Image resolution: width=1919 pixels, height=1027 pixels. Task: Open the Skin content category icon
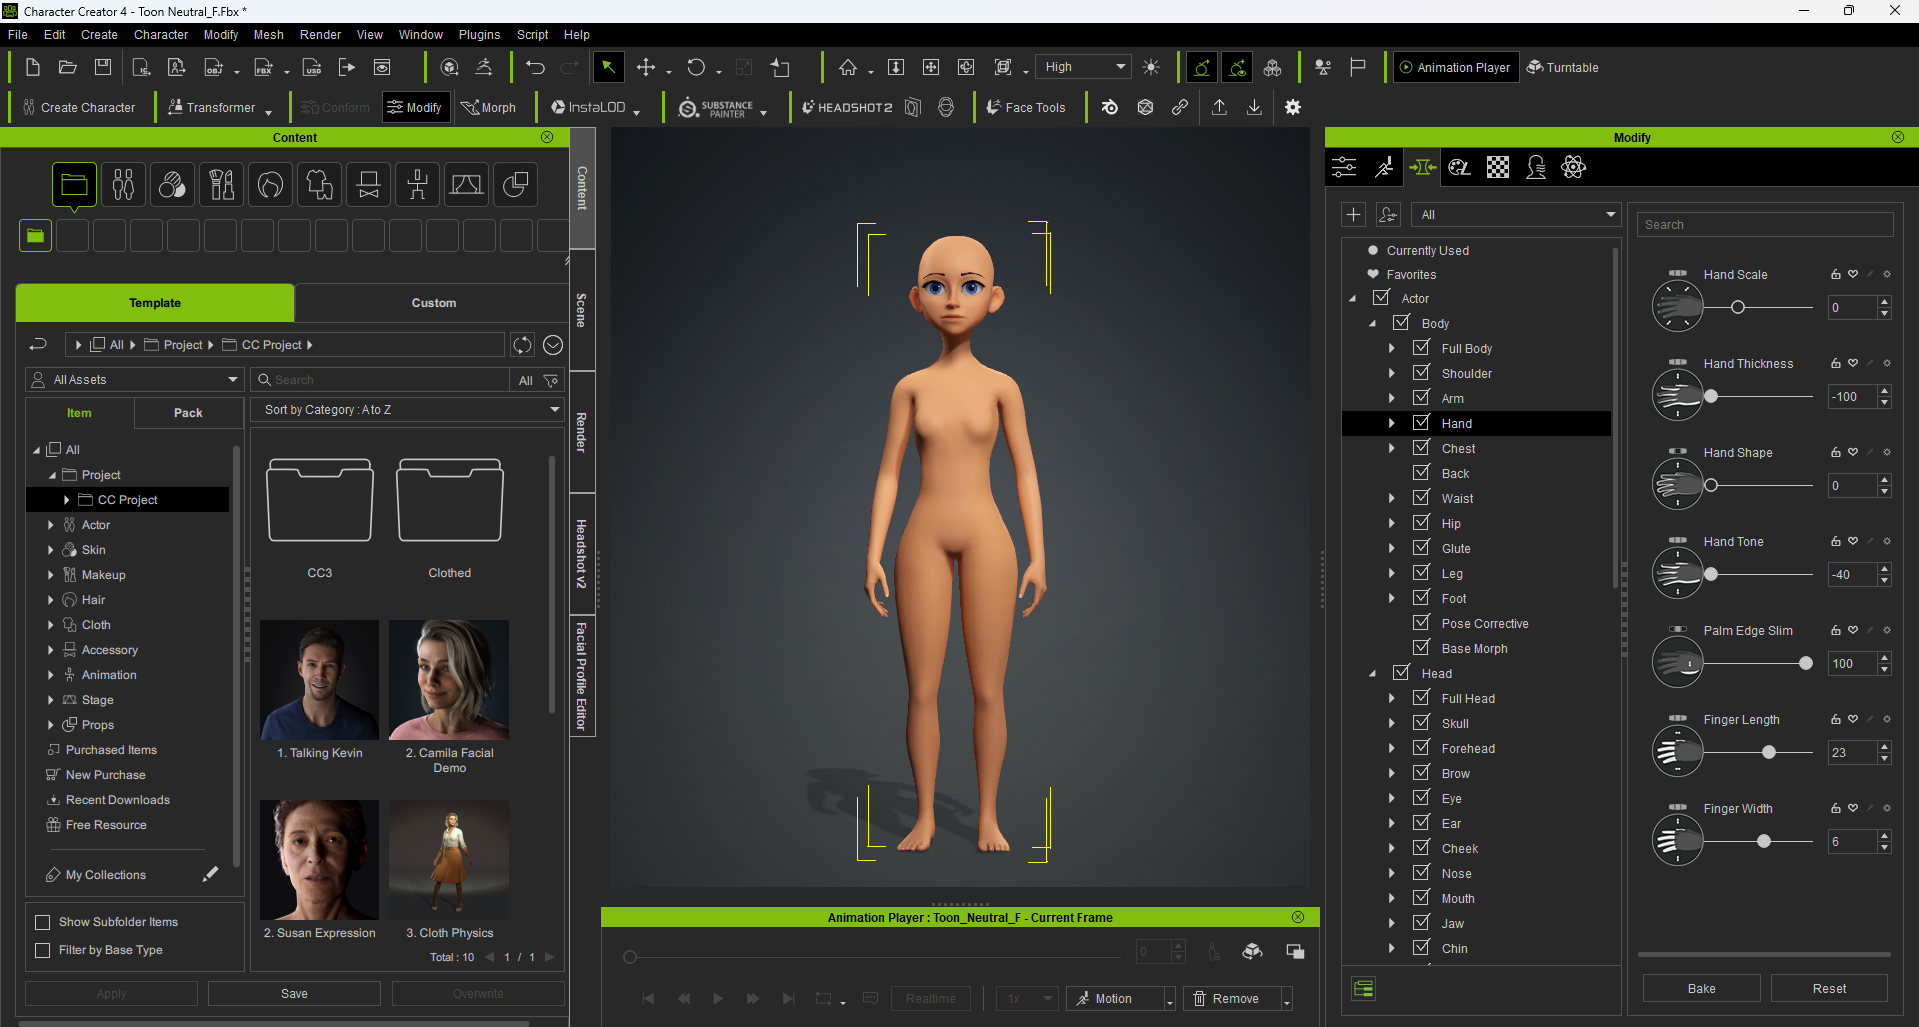pos(172,185)
